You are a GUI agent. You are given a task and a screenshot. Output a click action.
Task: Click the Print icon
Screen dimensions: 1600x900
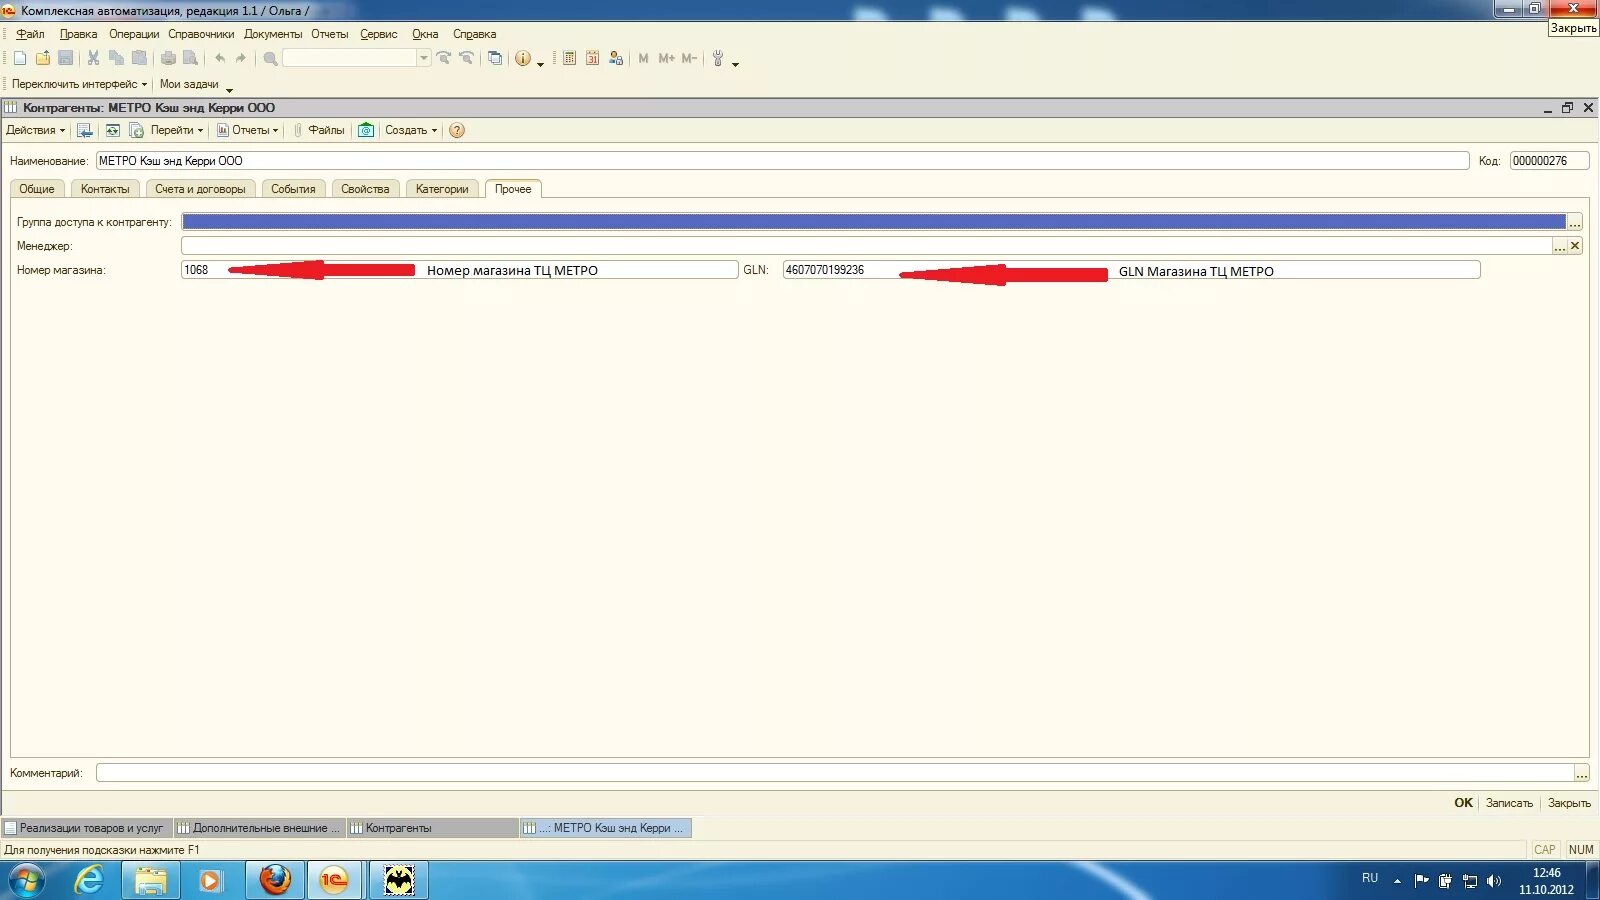(x=168, y=58)
